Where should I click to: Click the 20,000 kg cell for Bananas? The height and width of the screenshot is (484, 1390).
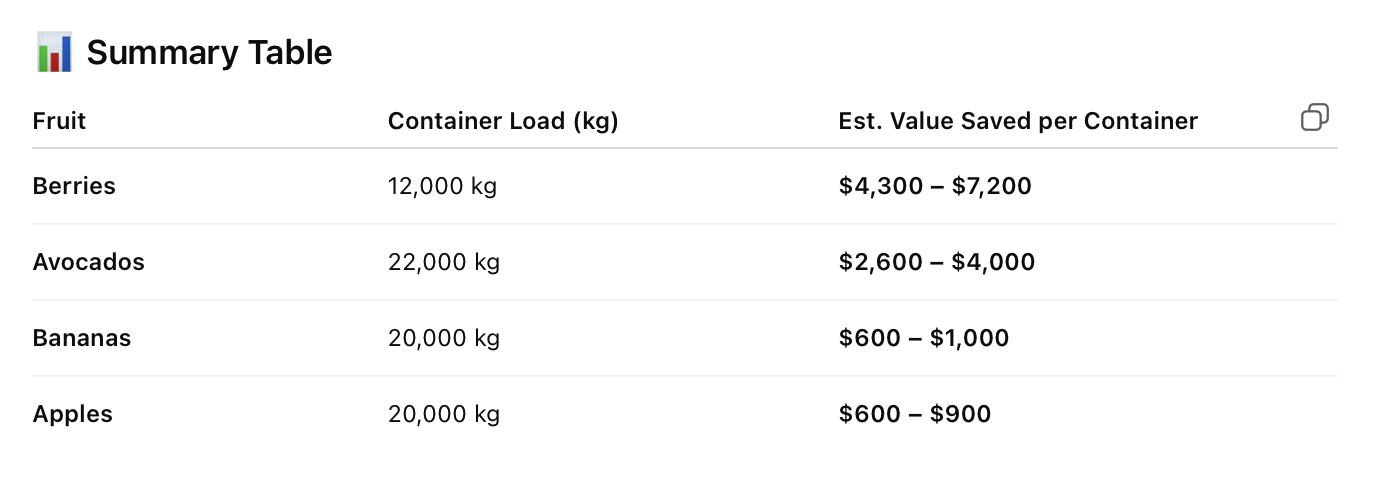coord(444,338)
